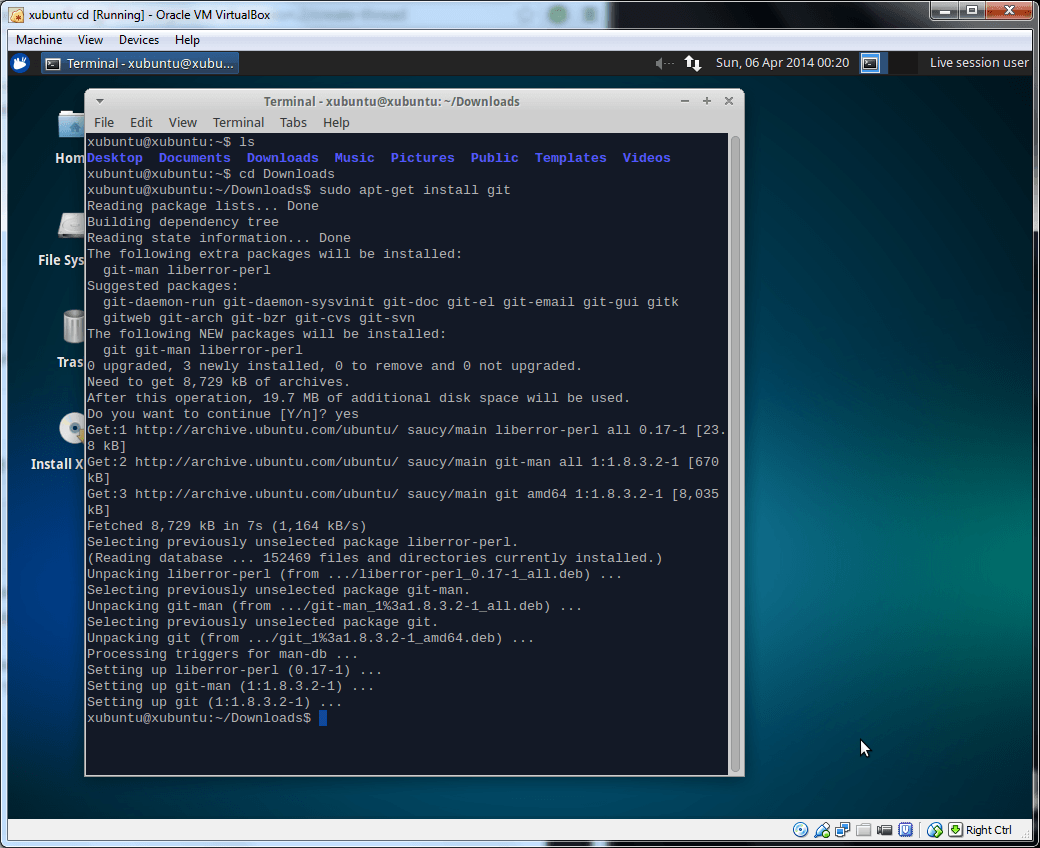This screenshot has width=1040, height=848.
Task: Open the VirtualBox Machine menu
Action: tap(39, 40)
